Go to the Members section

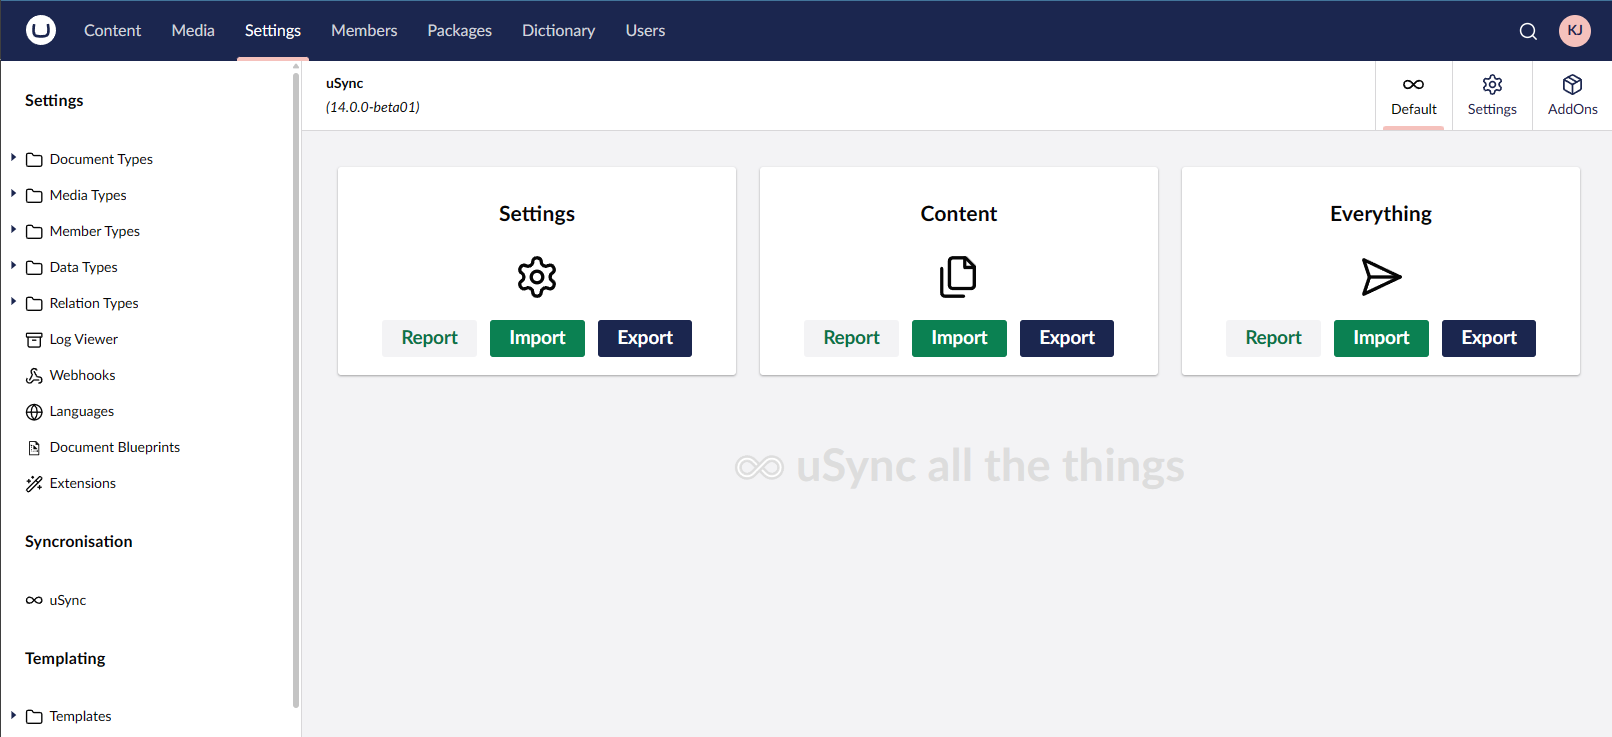[x=364, y=30]
